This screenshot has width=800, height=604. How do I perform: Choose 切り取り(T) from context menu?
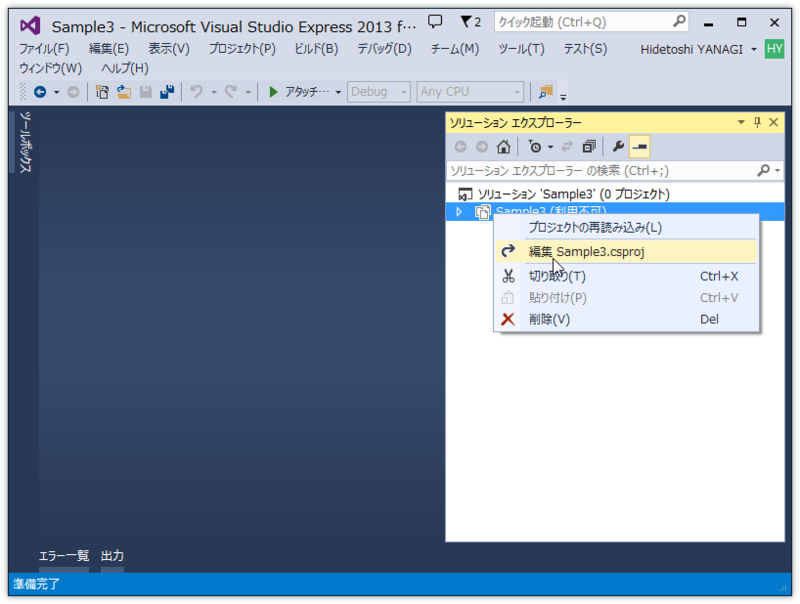tap(626, 276)
